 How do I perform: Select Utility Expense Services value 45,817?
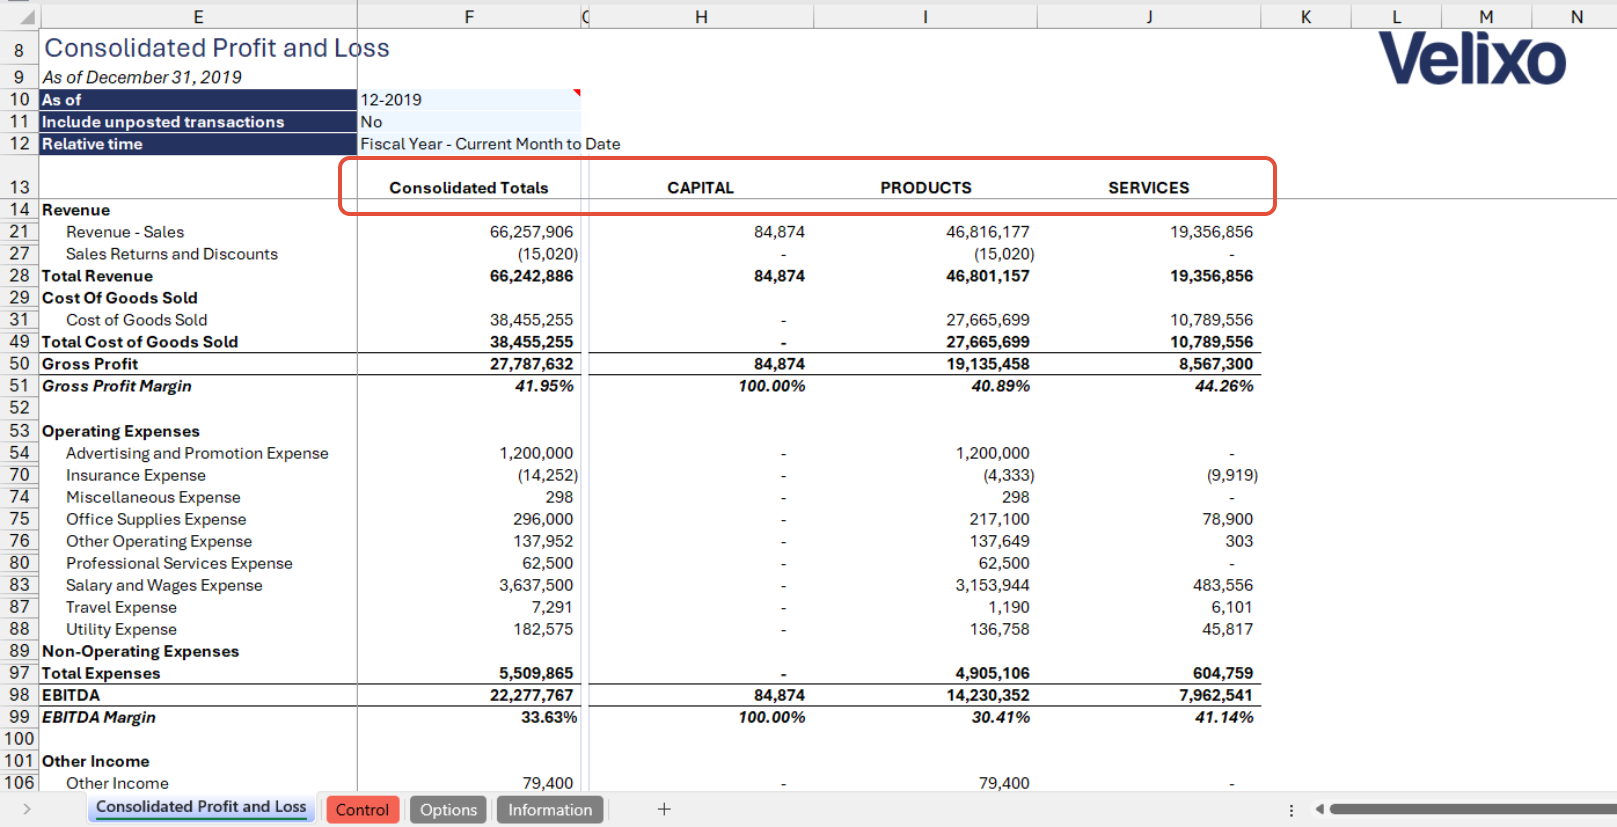click(1227, 629)
